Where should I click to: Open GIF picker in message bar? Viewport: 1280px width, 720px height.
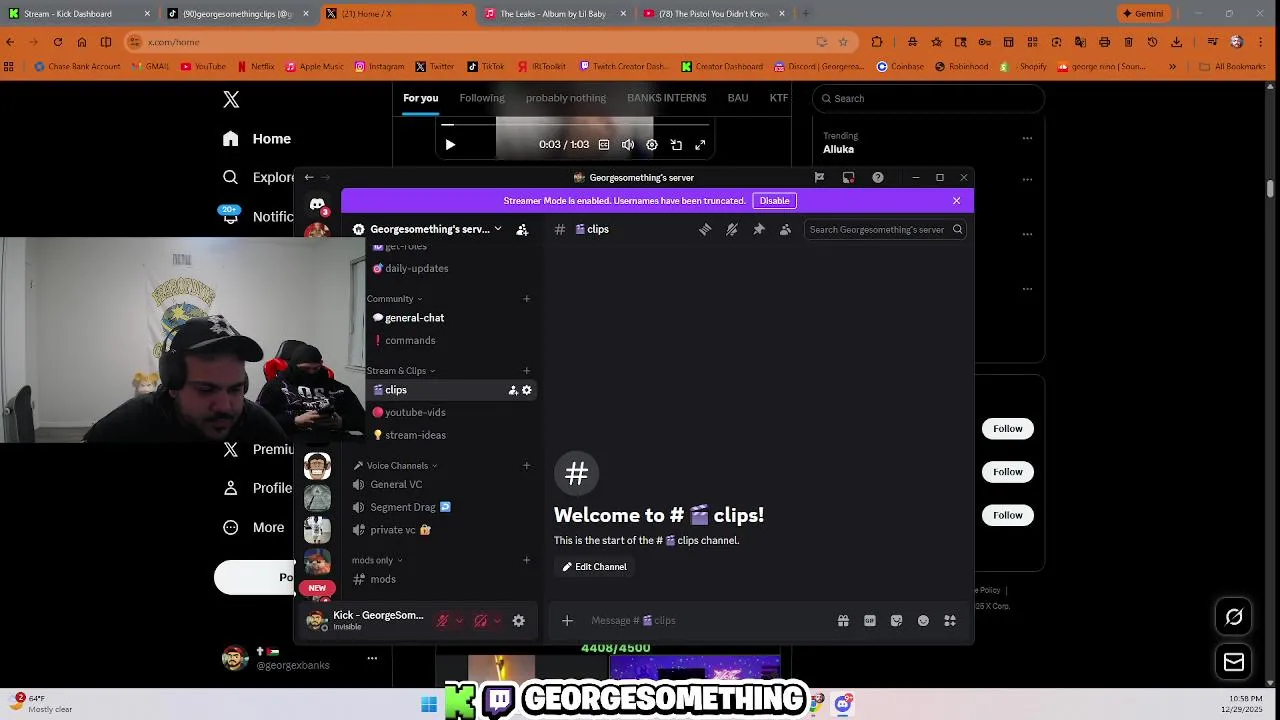point(870,621)
